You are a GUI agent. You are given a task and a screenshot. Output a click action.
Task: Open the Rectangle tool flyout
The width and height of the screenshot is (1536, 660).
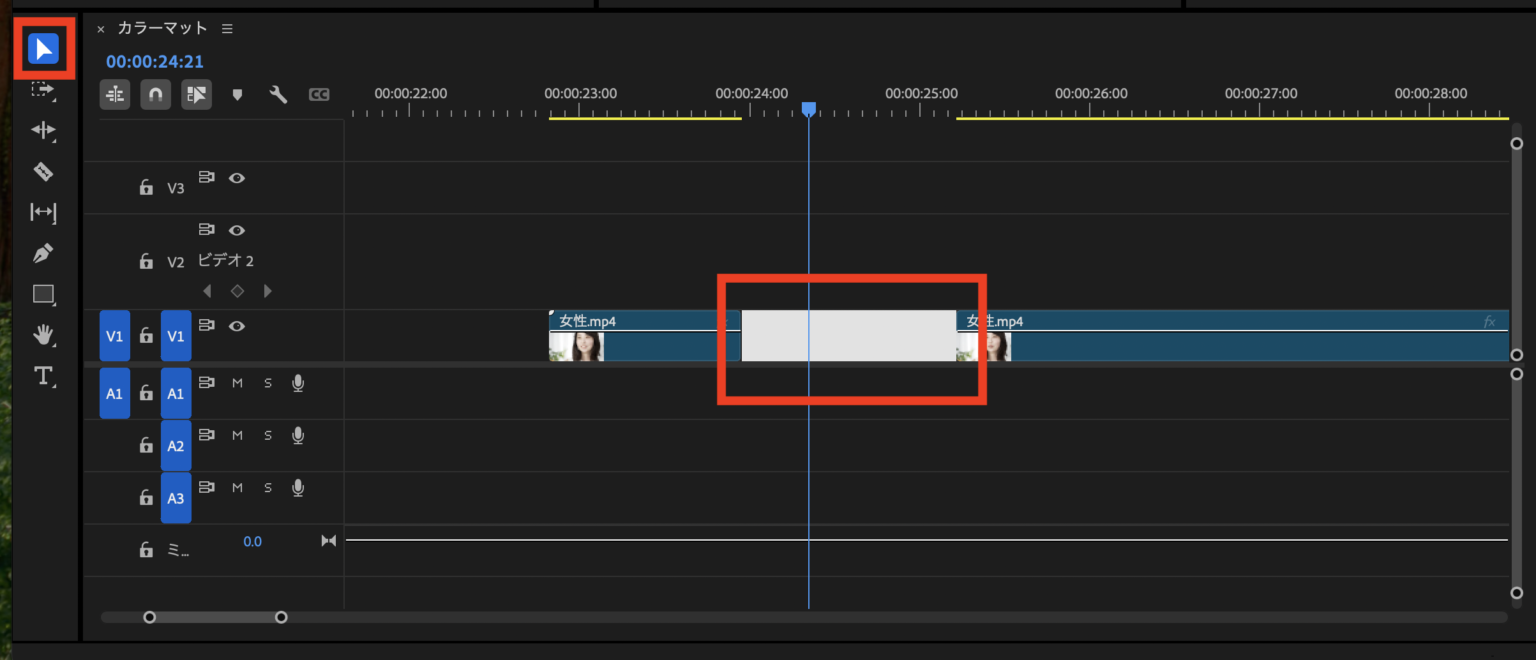point(44,294)
